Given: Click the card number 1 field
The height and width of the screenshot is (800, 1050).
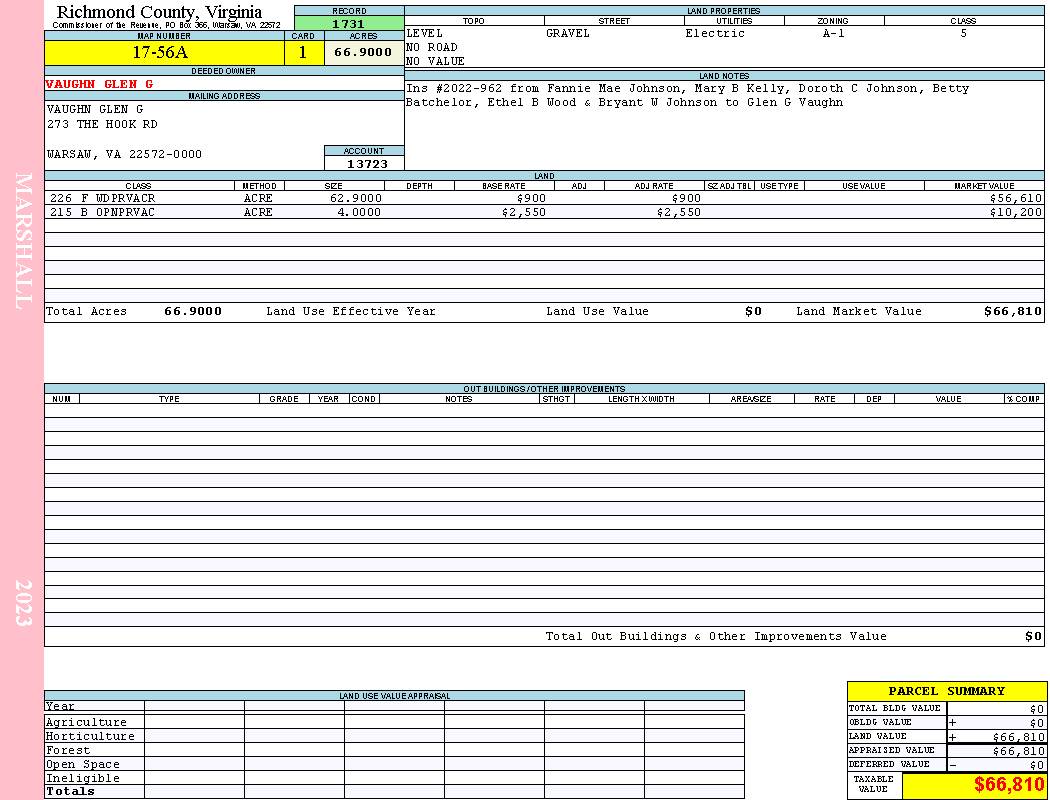Looking at the screenshot, I should [304, 53].
